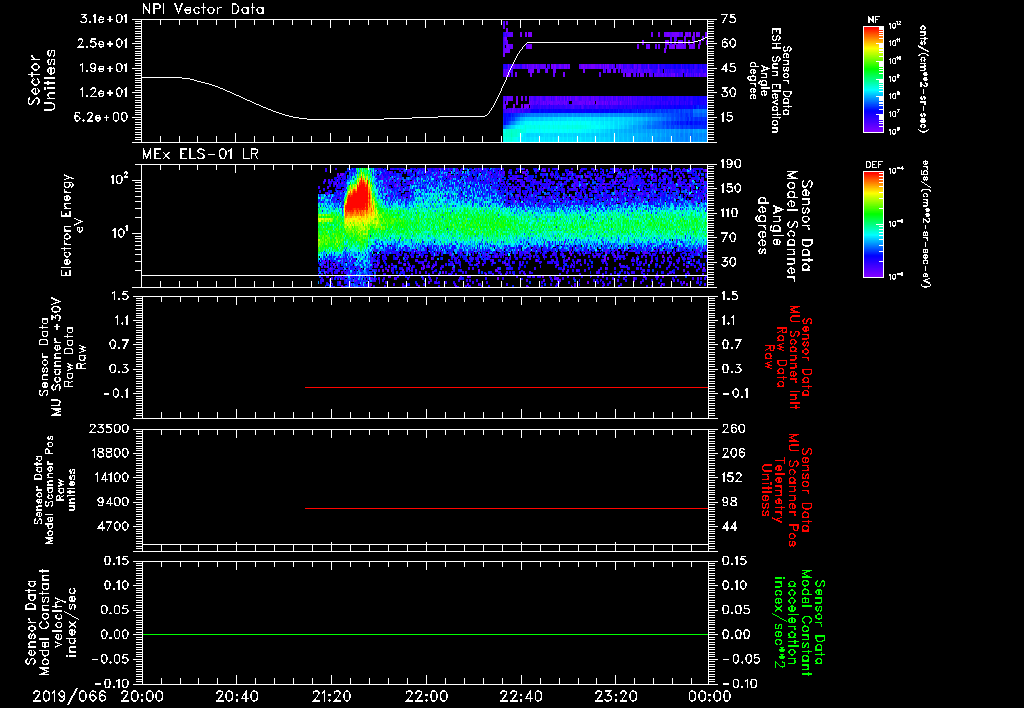Click the 22:40 time axis label
The width and height of the screenshot is (1024, 708).
[x=520, y=696]
